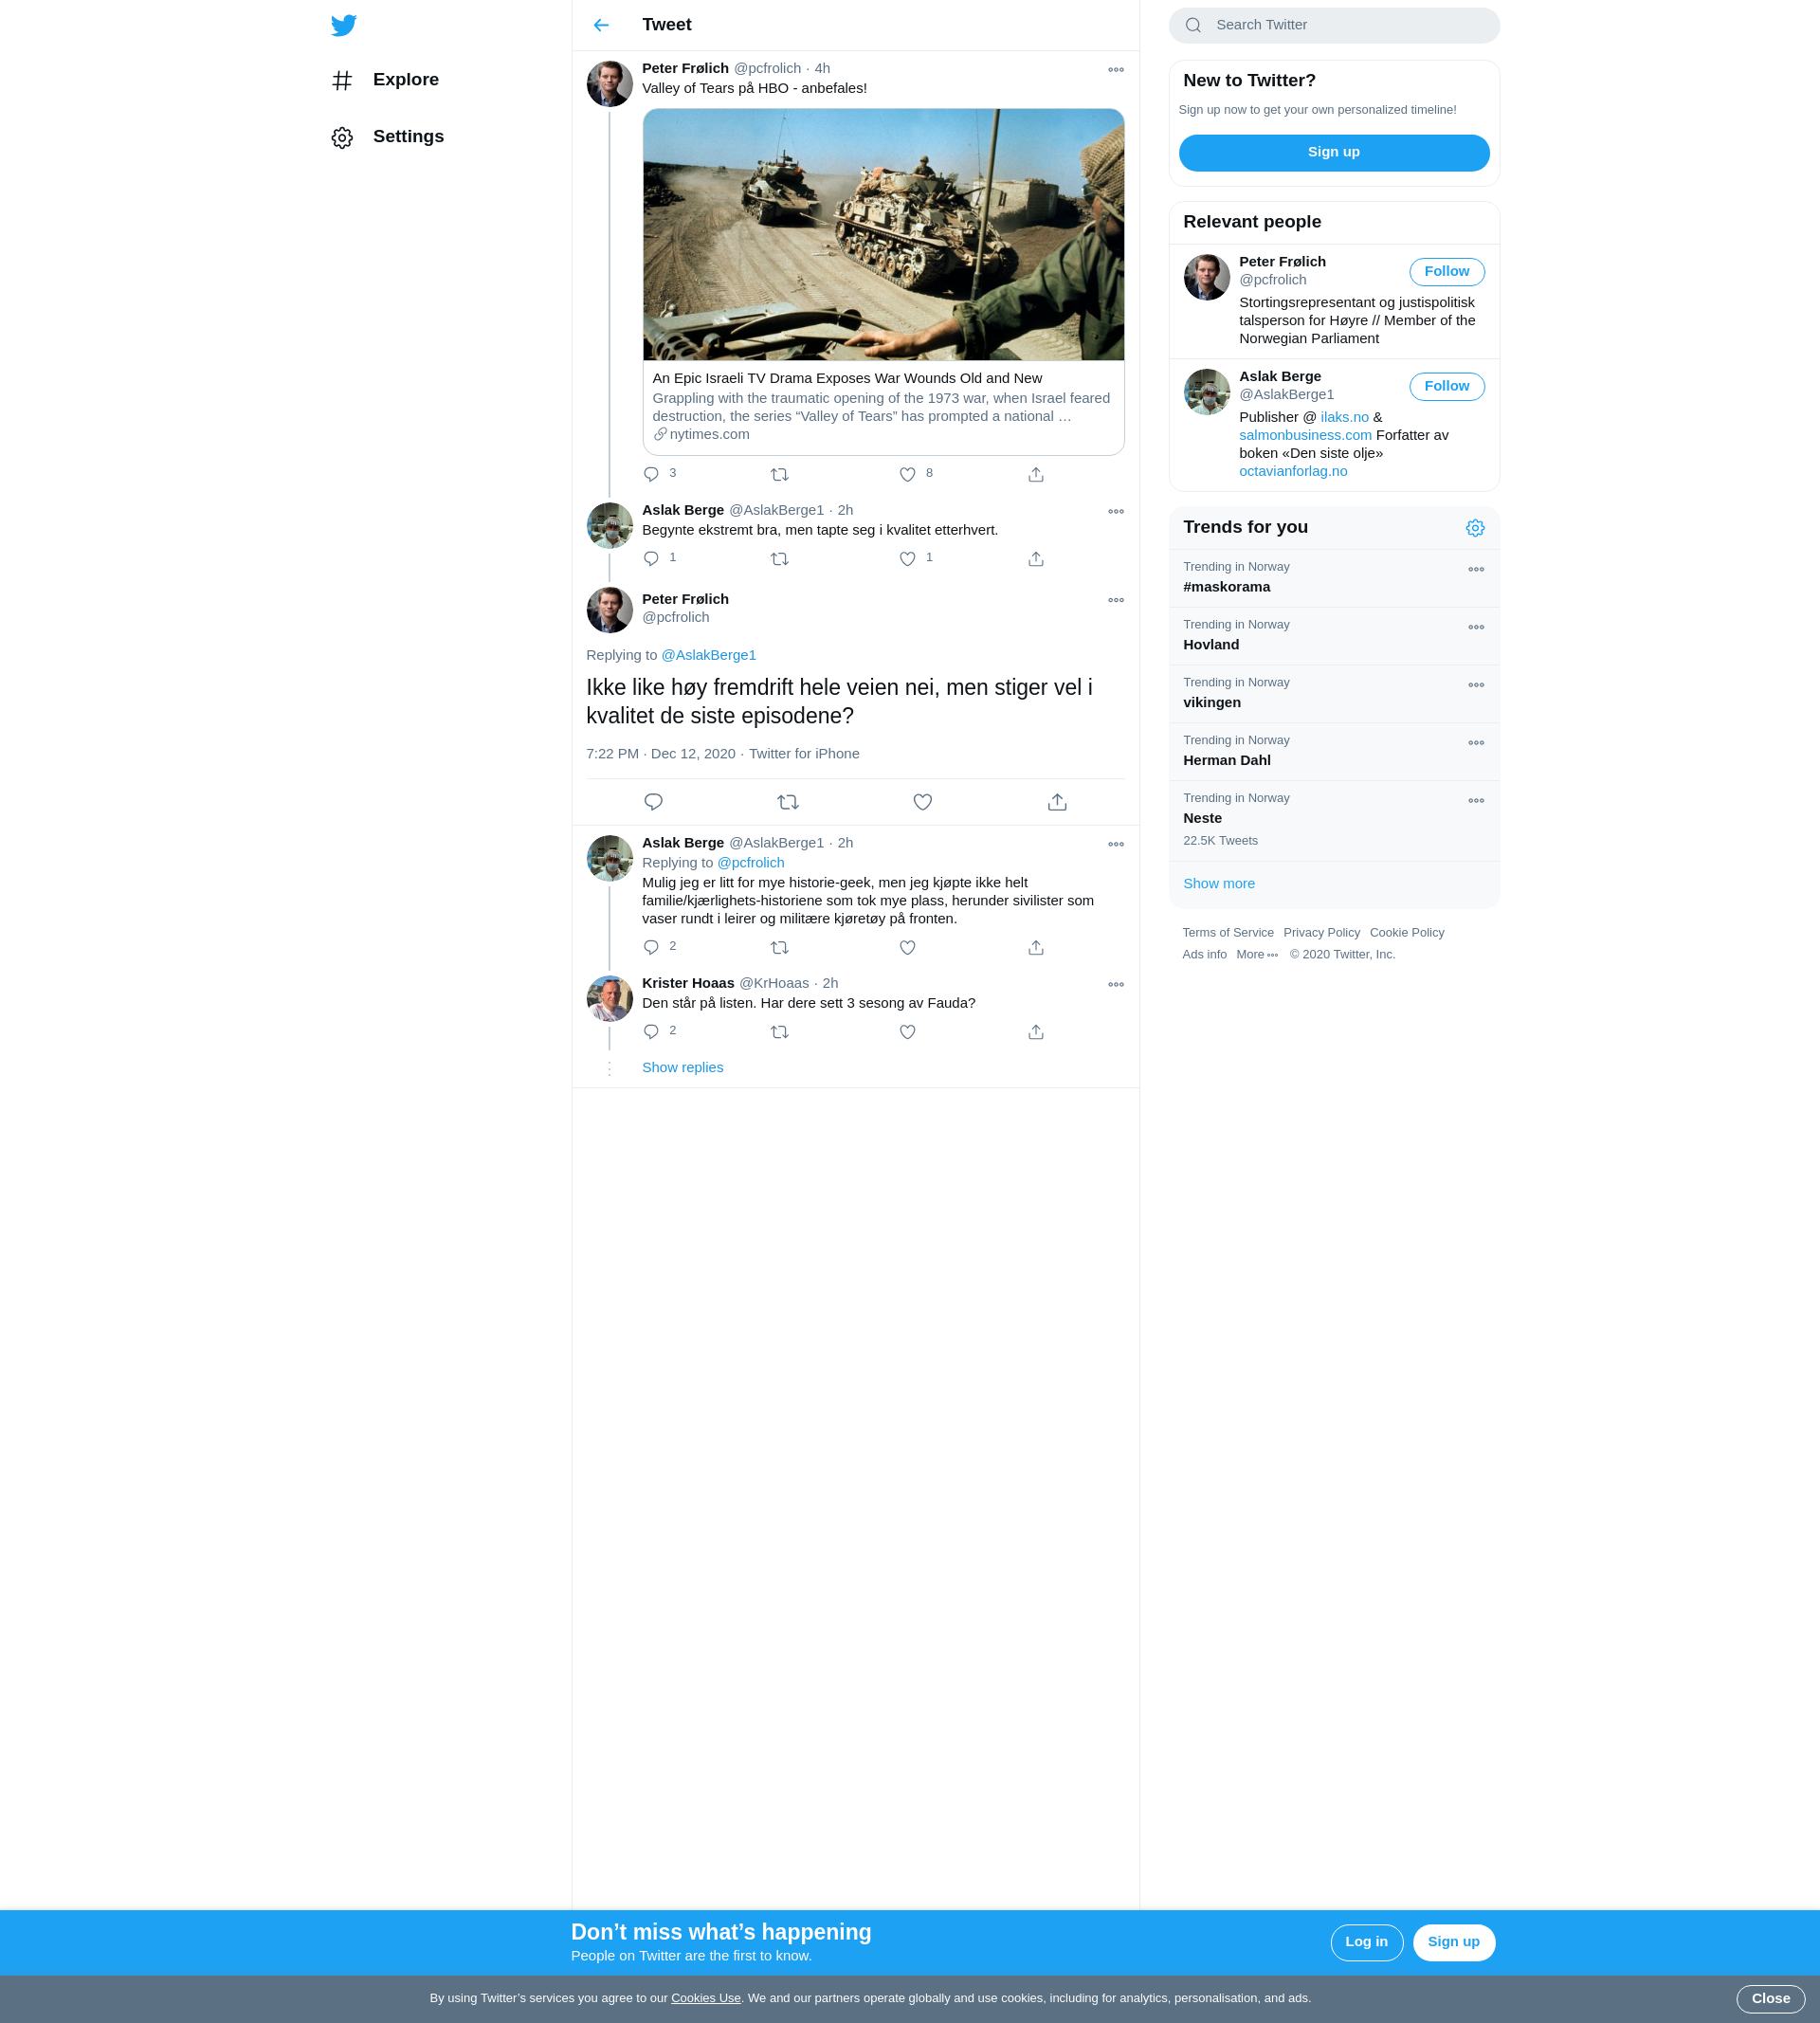This screenshot has height=2023, width=1820.
Task: Open the @AslakBerge1 link after 'Replying to'
Action: 708,655
